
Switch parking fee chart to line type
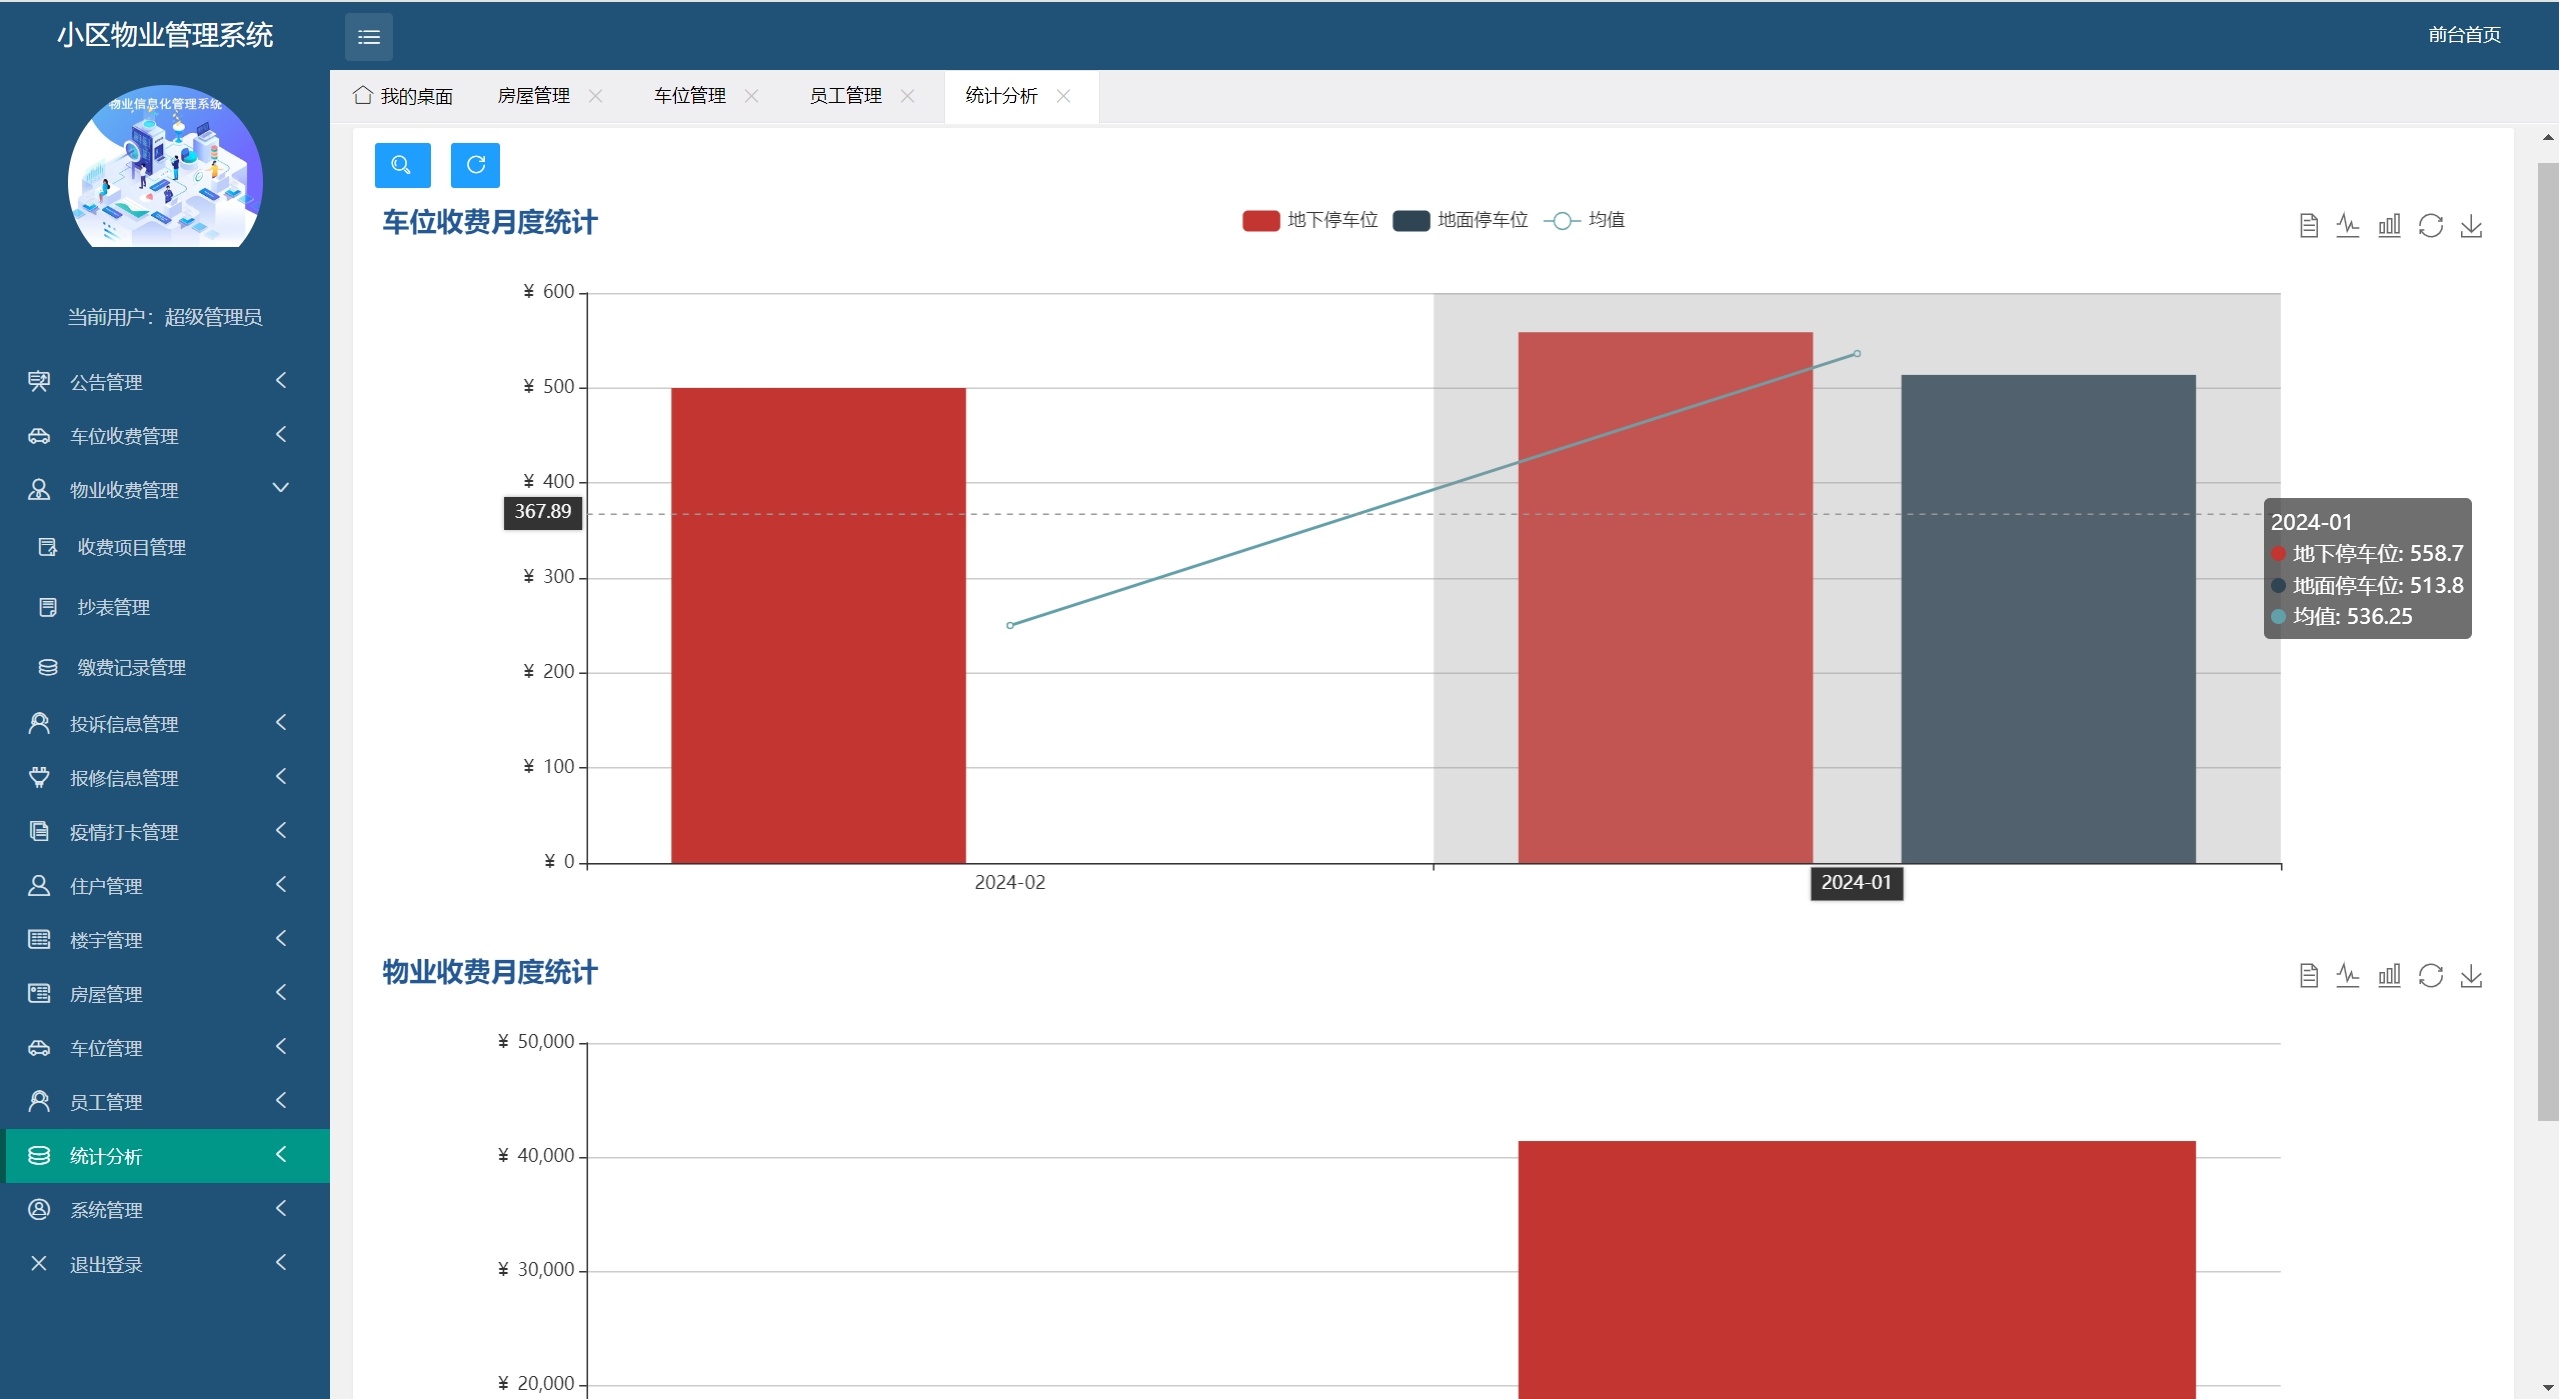pos(2348,226)
